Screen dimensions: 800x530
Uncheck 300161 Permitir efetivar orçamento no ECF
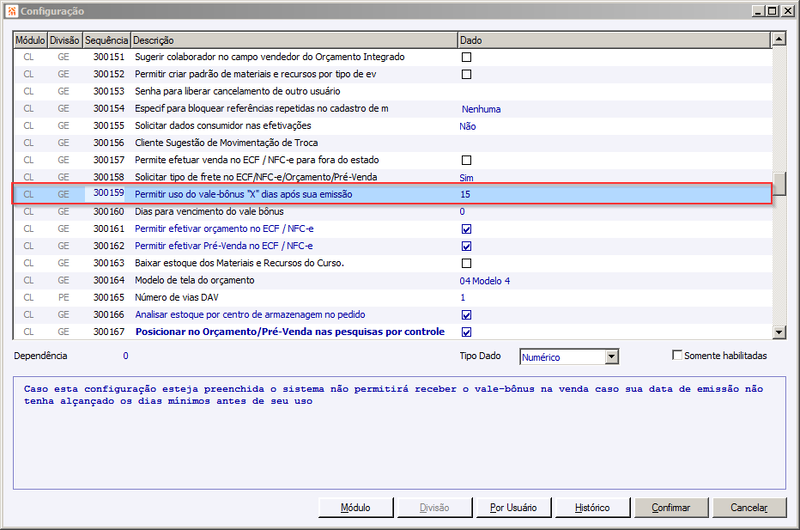click(466, 229)
